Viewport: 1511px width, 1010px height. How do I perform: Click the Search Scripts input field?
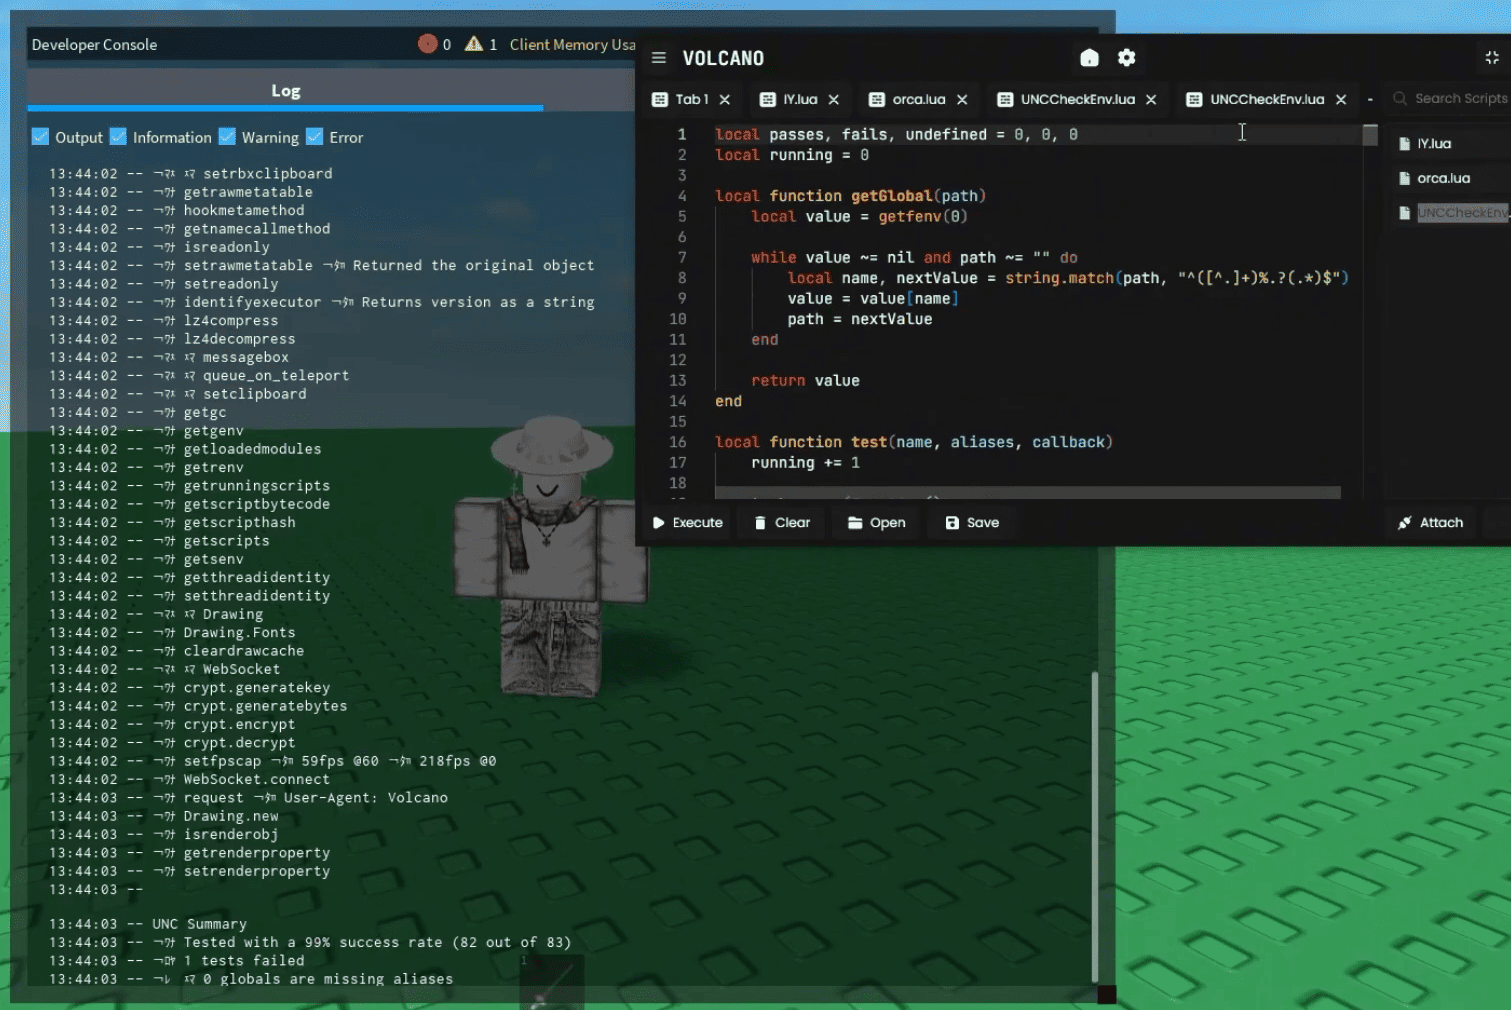1460,98
